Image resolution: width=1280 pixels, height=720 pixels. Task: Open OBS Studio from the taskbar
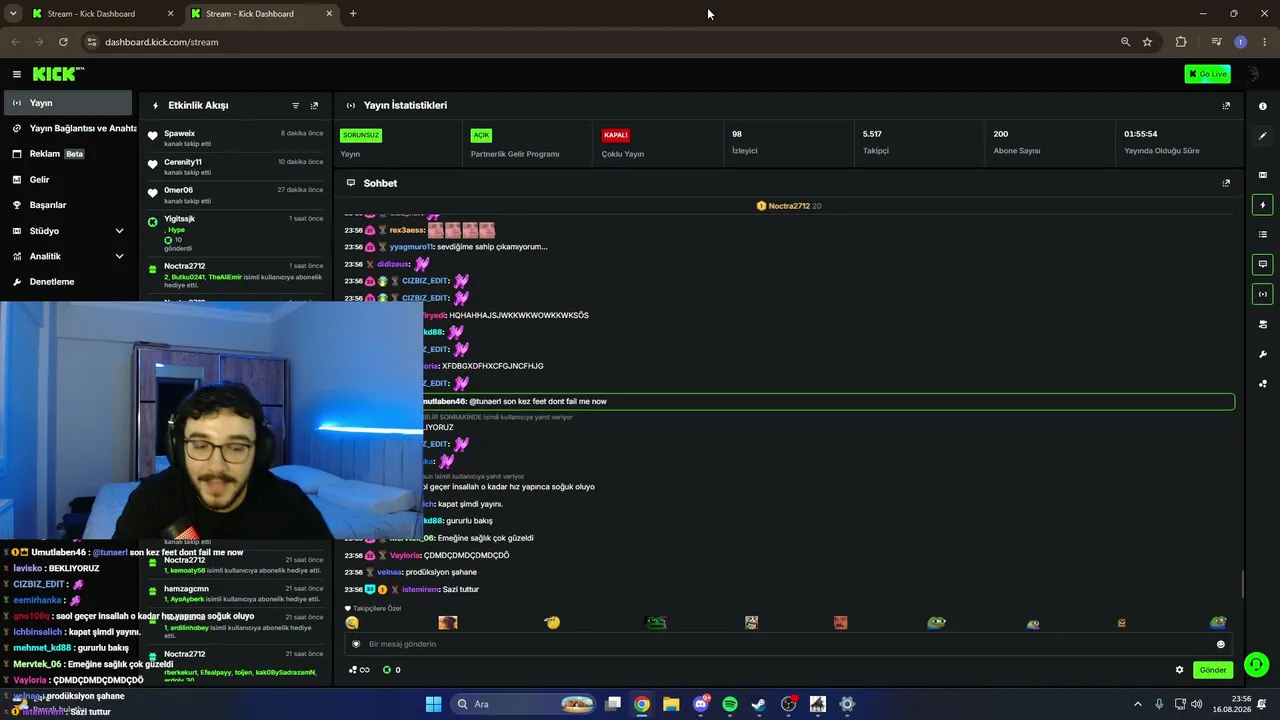[x=788, y=704]
